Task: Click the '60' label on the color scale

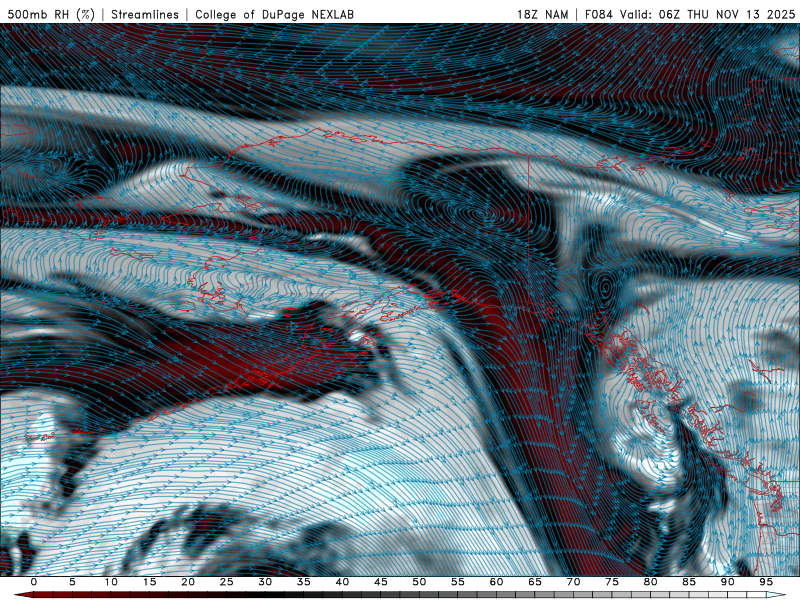Action: point(496,582)
